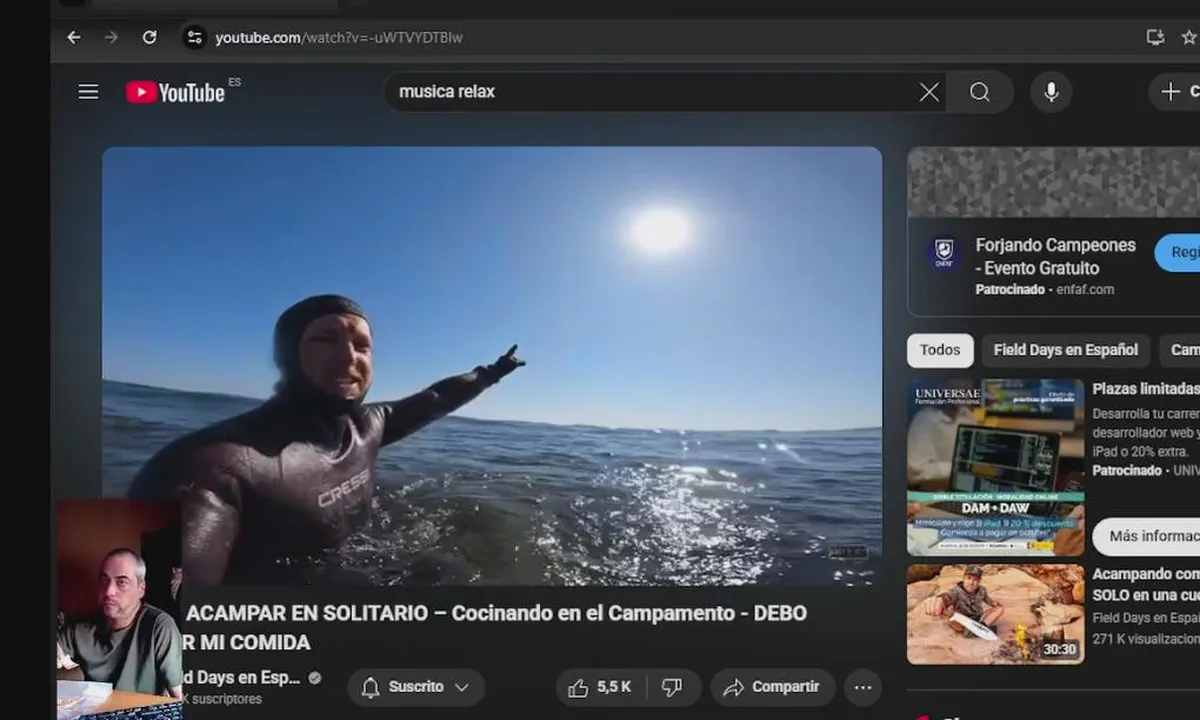This screenshot has height=720, width=1200.
Task: Bookmark this page with the star icon
Action: [1189, 37]
